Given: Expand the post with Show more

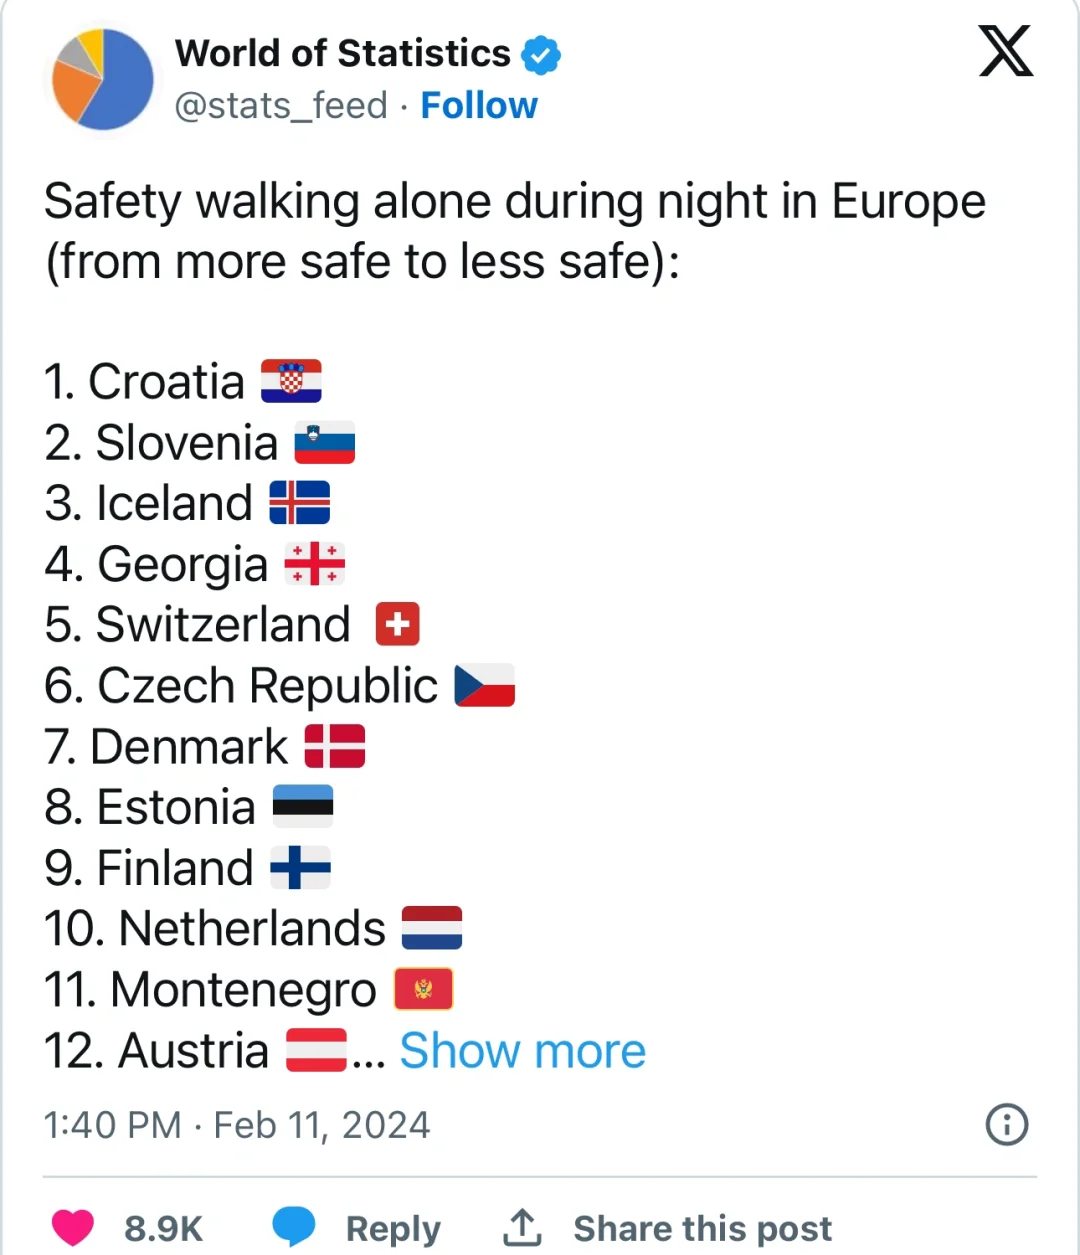Looking at the screenshot, I should click(522, 1051).
